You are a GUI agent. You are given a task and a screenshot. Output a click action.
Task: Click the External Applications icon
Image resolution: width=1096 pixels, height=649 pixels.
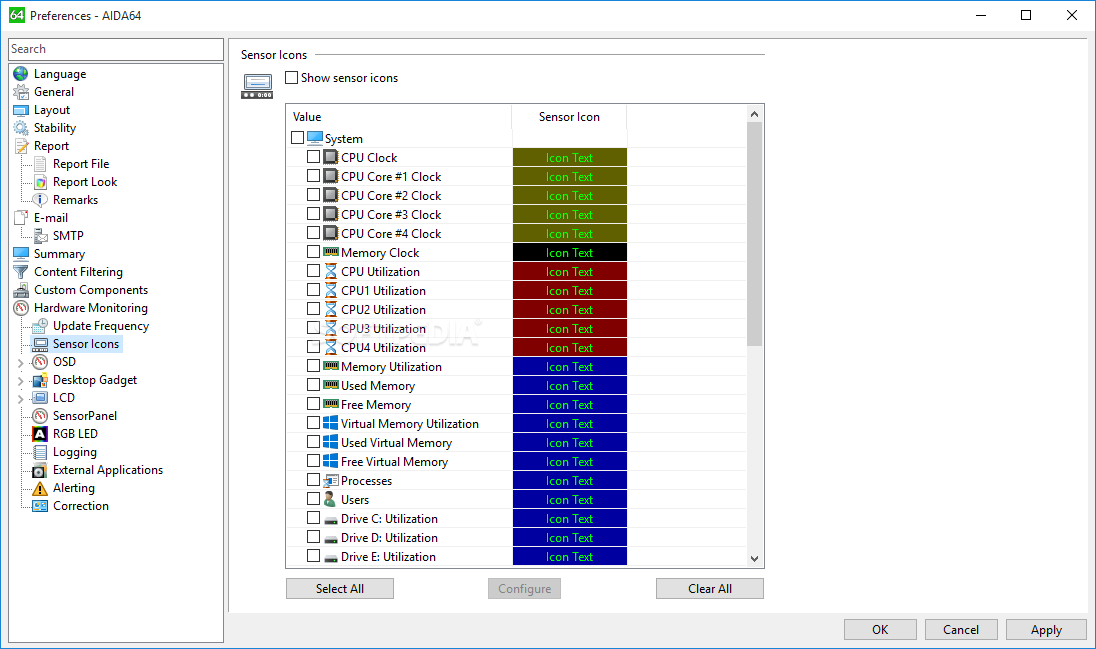41,471
